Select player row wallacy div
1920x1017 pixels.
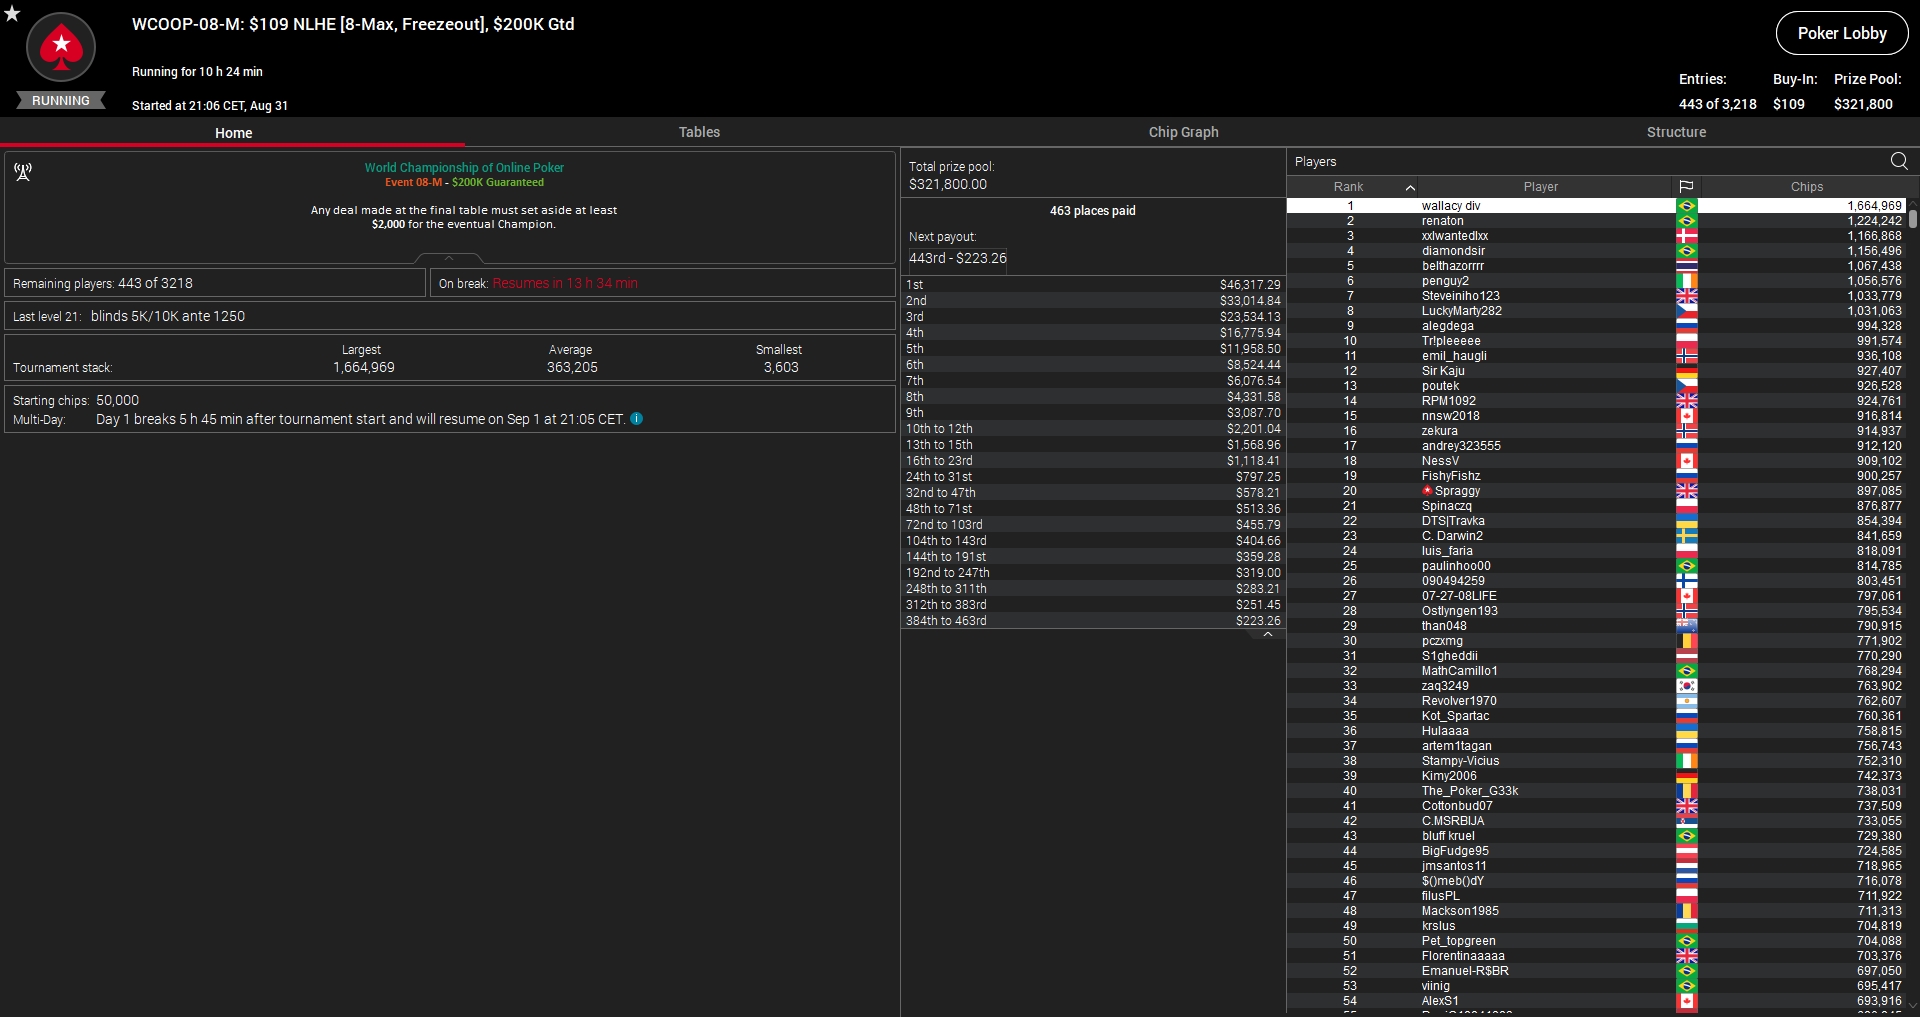(1596, 206)
